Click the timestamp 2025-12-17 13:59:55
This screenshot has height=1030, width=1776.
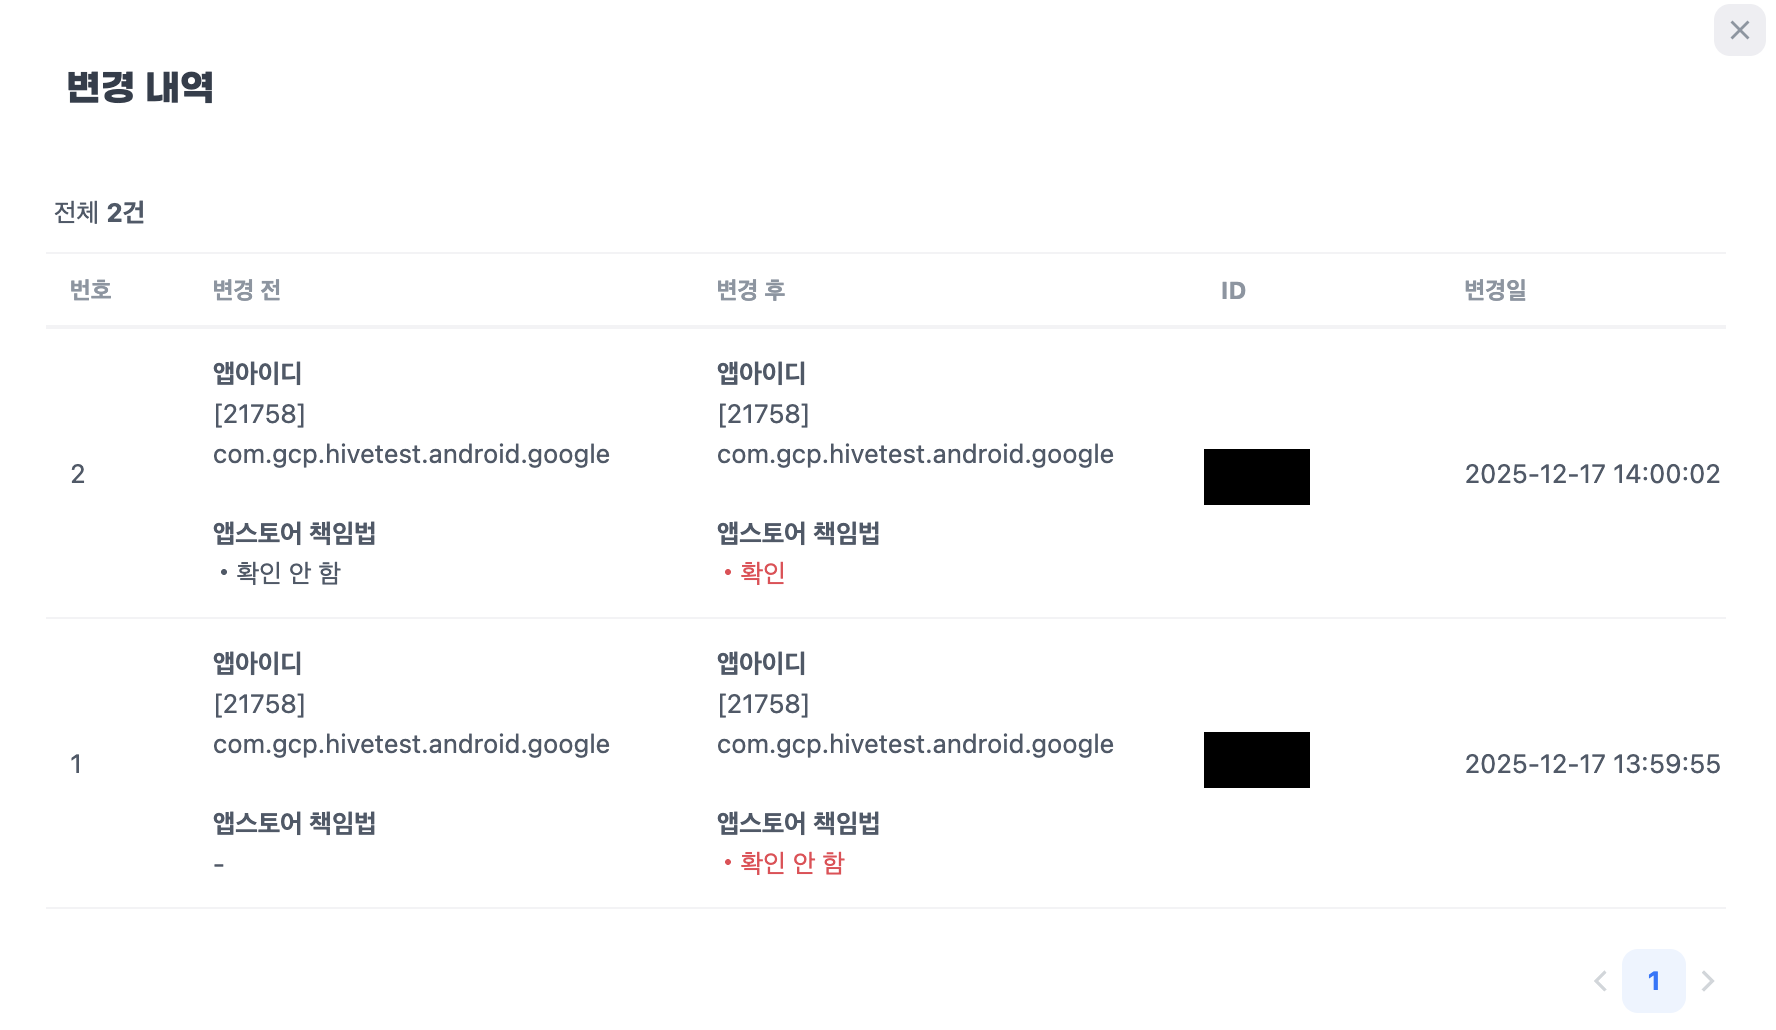point(1592,764)
